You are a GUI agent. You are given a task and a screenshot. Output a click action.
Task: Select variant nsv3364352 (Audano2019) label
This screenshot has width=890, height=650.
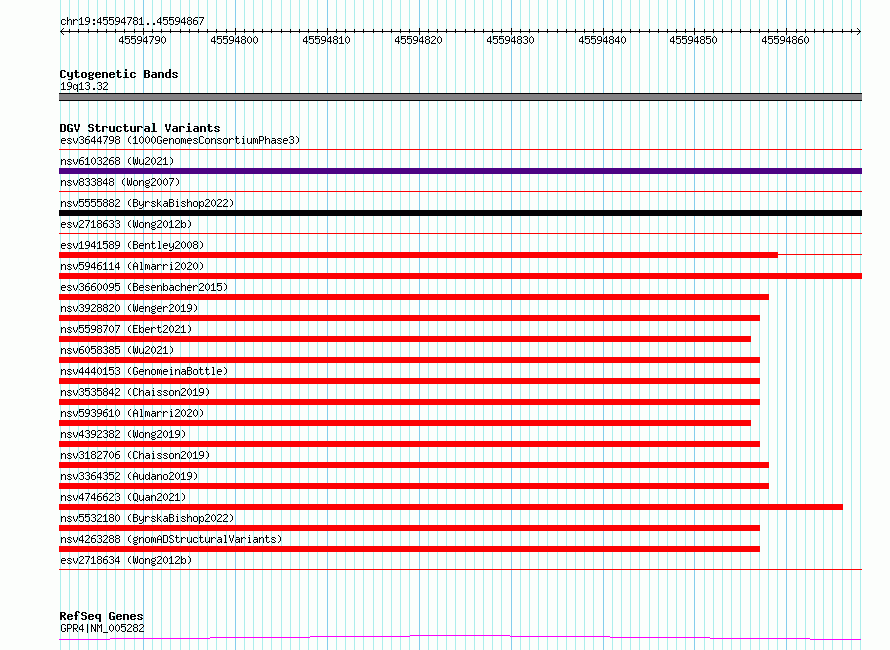[x=129, y=476]
